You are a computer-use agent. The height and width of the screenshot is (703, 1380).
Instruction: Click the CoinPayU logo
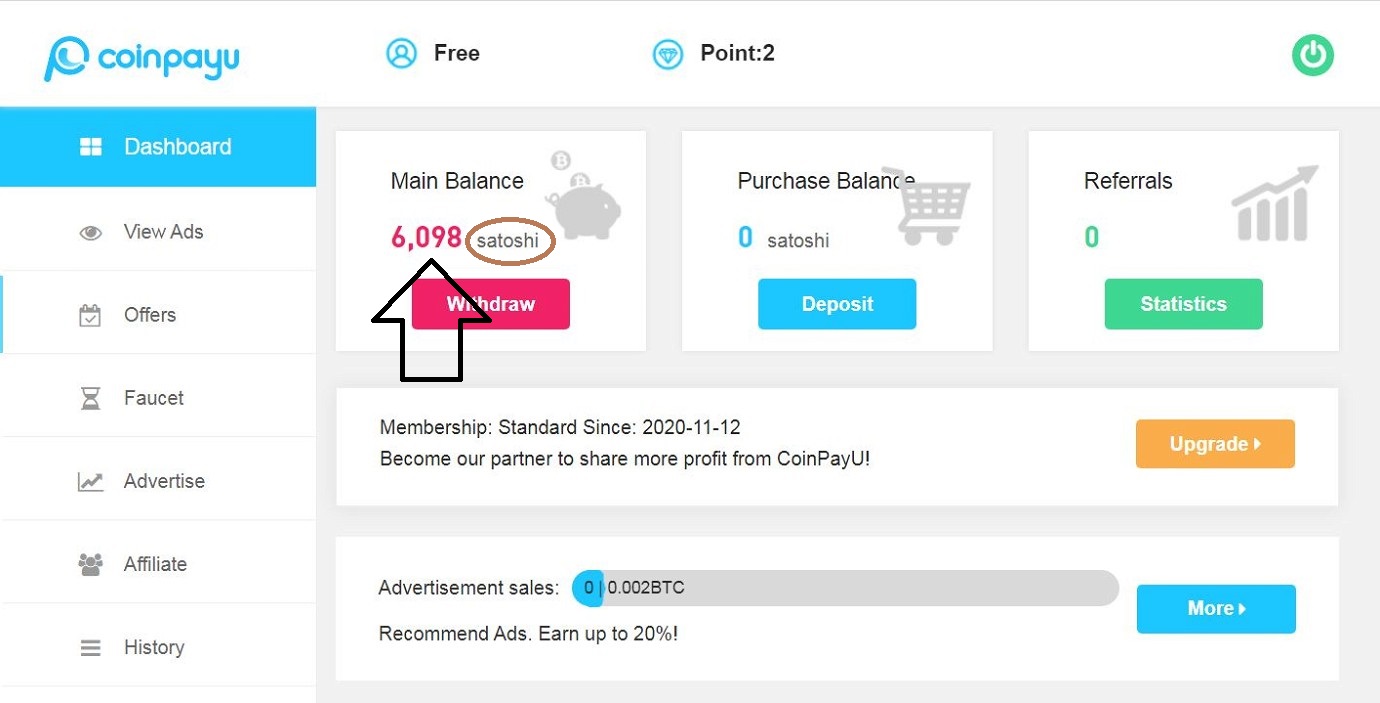[141, 57]
